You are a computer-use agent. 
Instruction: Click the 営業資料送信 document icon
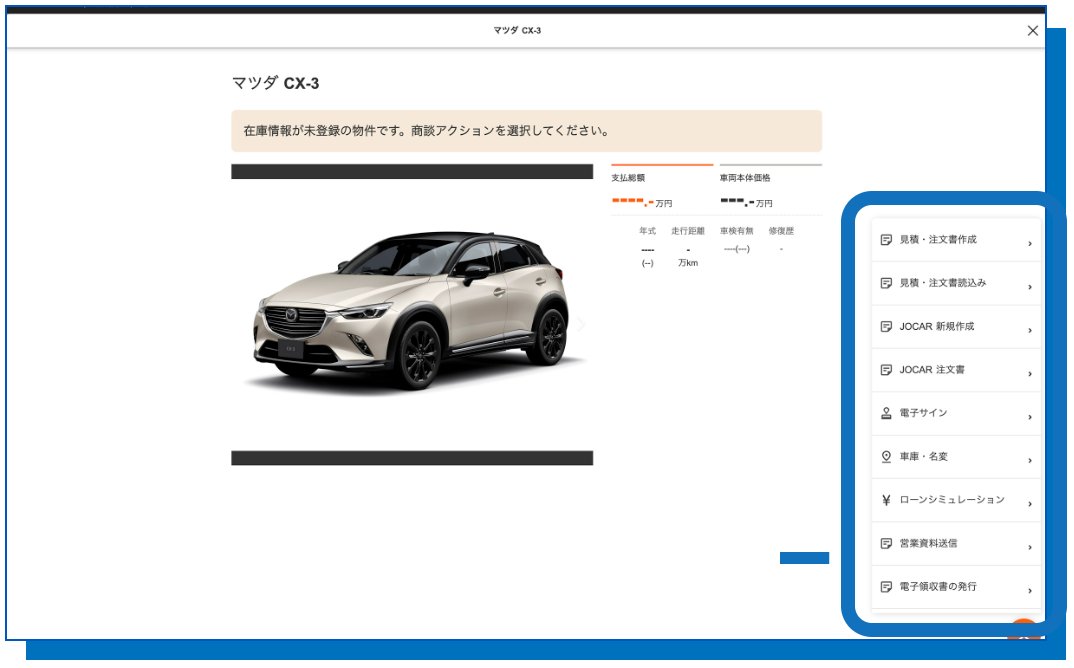click(x=886, y=543)
